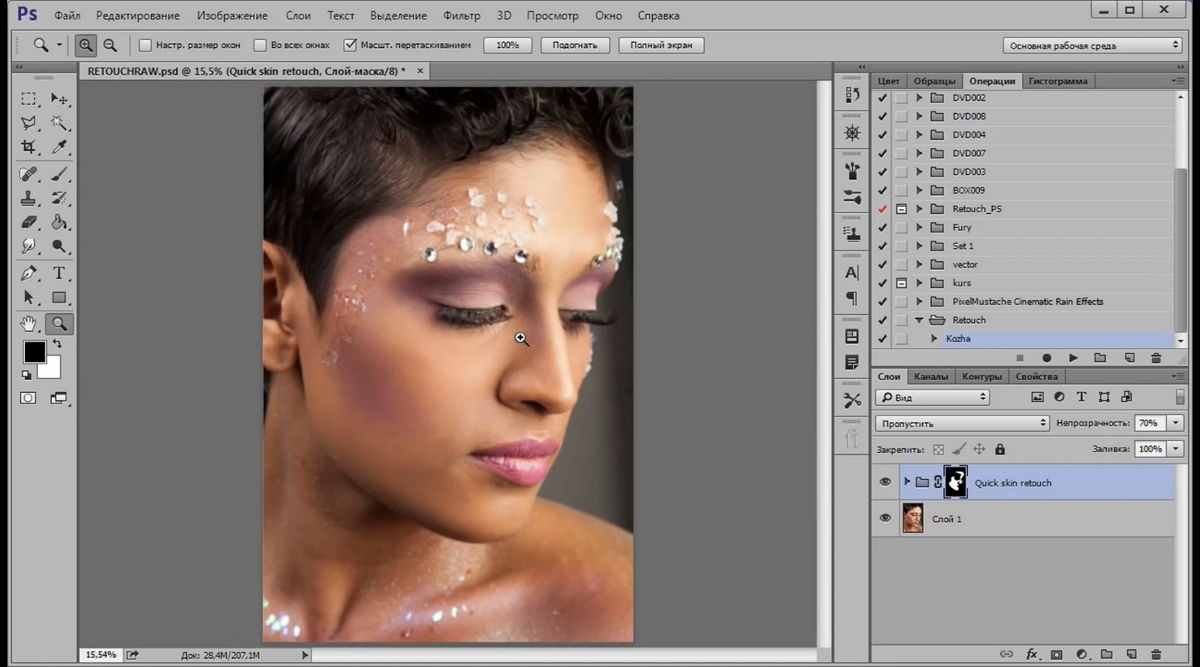The height and width of the screenshot is (667, 1200).
Task: Enable the resize windows to fit checkbox
Action: click(x=145, y=45)
